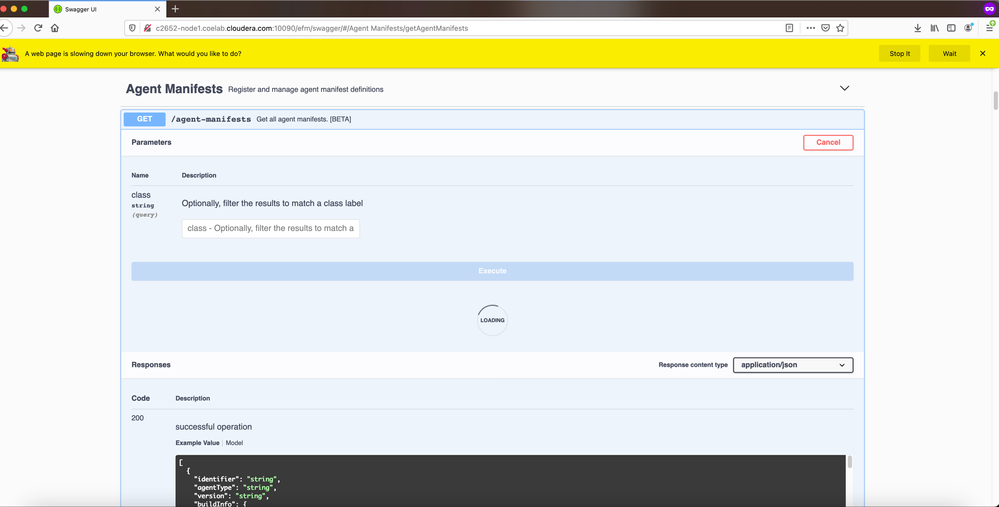The width and height of the screenshot is (999, 507).
Task: Close the Swagger UI tab
Action: tap(157, 9)
